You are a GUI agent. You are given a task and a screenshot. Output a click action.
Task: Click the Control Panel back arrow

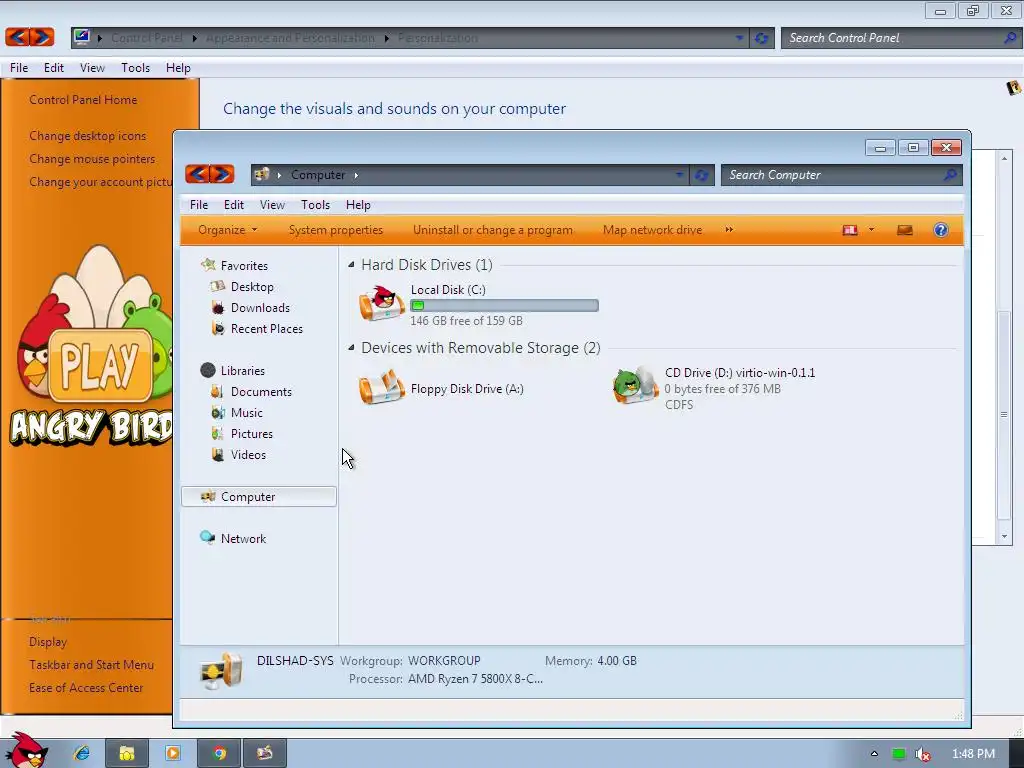click(18, 37)
